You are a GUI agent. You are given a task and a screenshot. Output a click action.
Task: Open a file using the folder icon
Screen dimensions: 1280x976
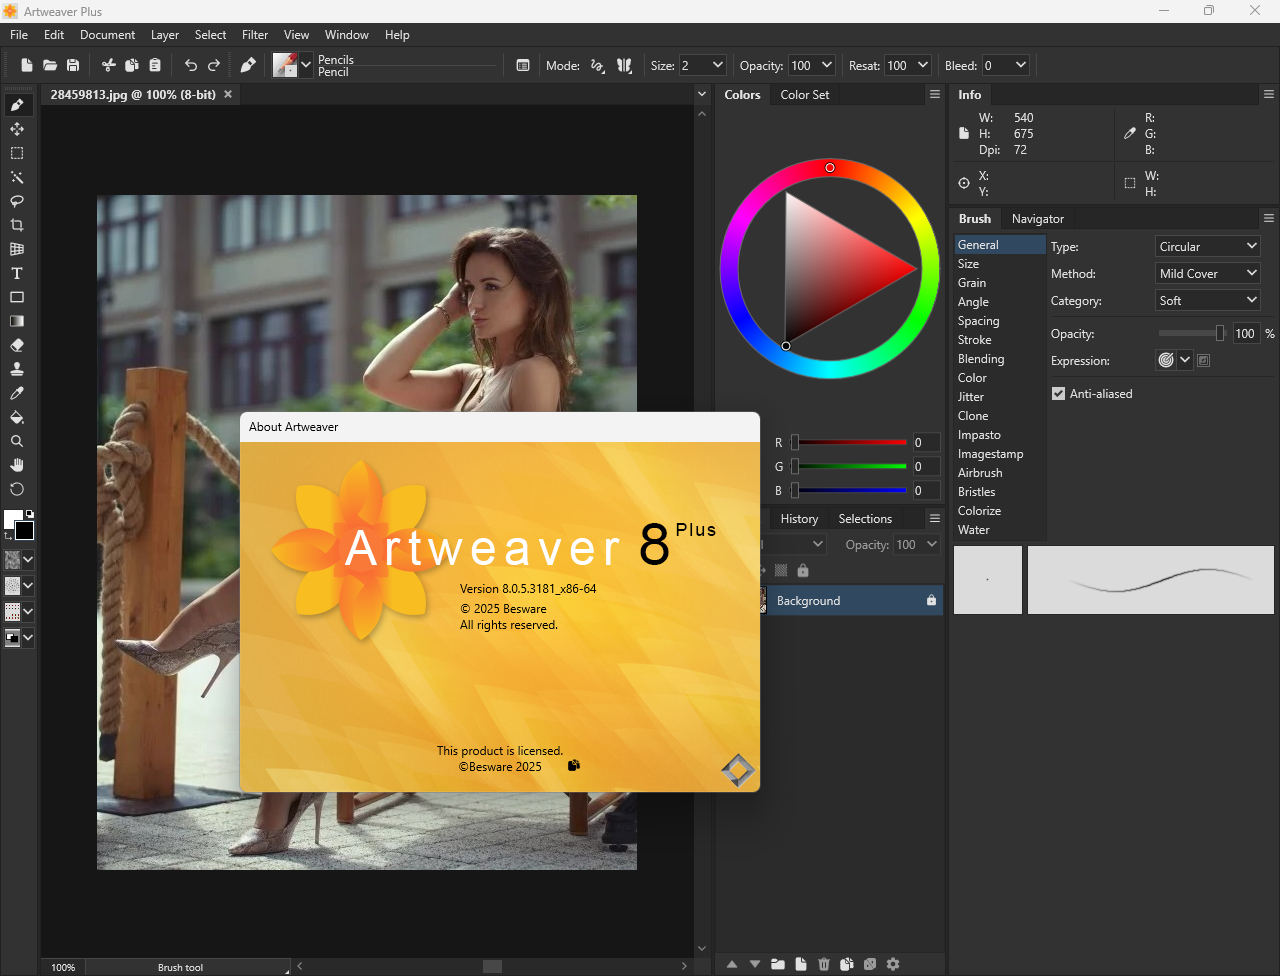(x=50, y=65)
